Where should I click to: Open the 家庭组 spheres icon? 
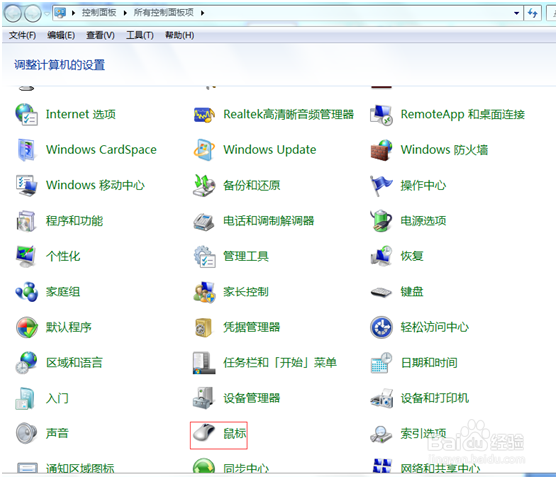(x=26, y=292)
